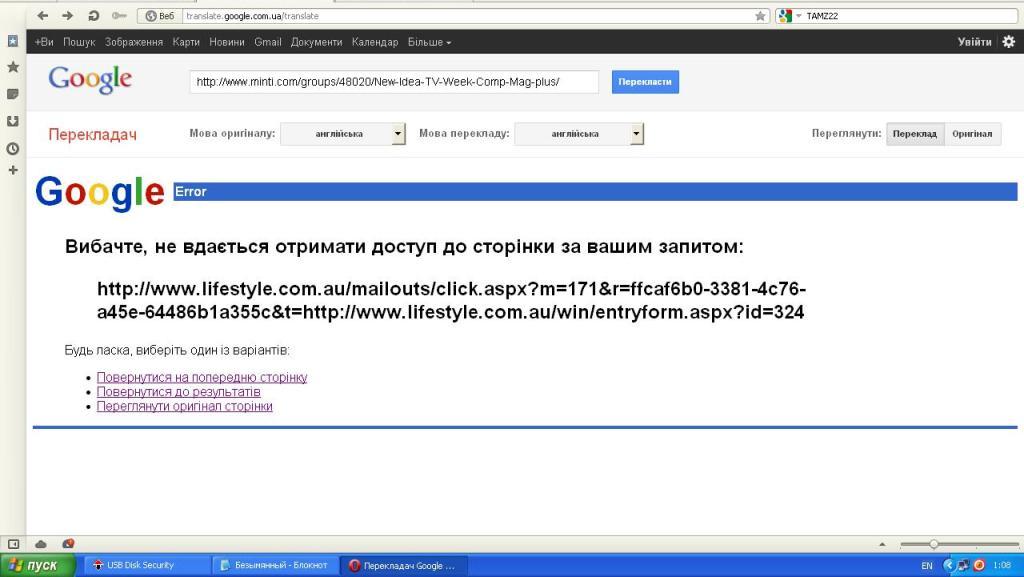Toggle panels with the status bar panel icon
This screenshot has height=577, width=1024.
pyautogui.click(x=14, y=544)
